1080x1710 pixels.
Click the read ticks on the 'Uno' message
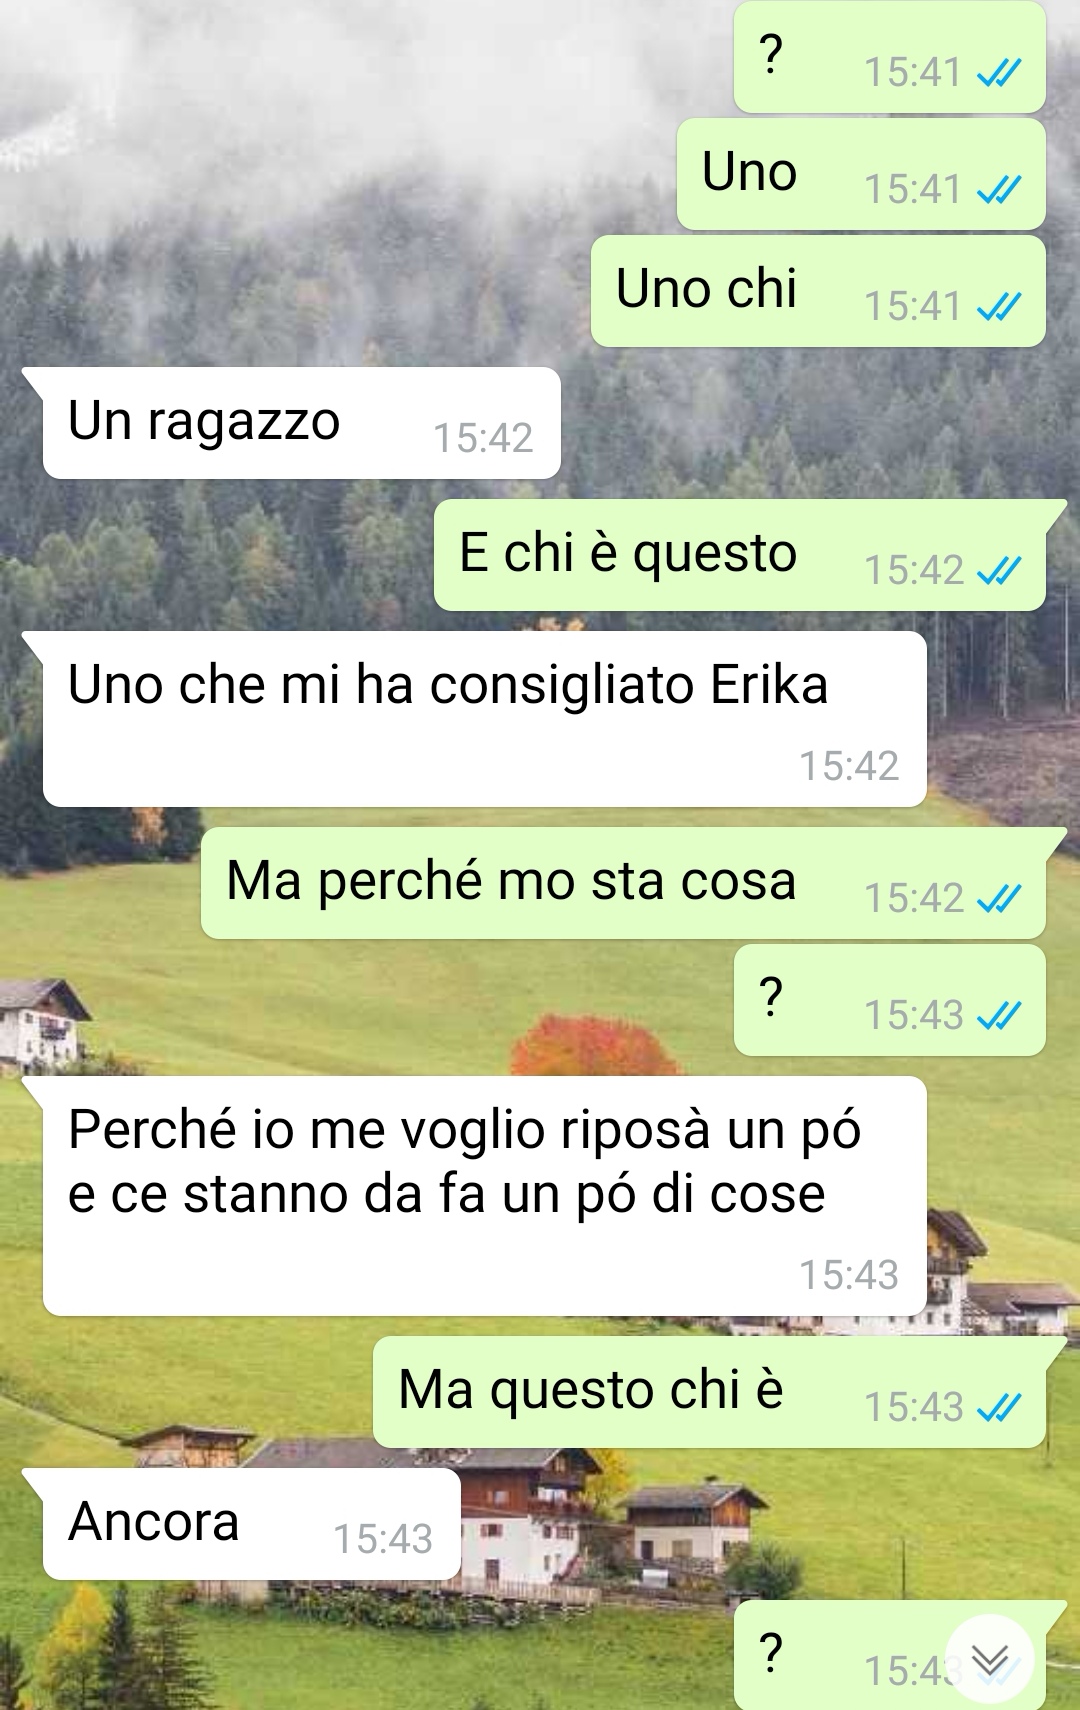click(999, 189)
